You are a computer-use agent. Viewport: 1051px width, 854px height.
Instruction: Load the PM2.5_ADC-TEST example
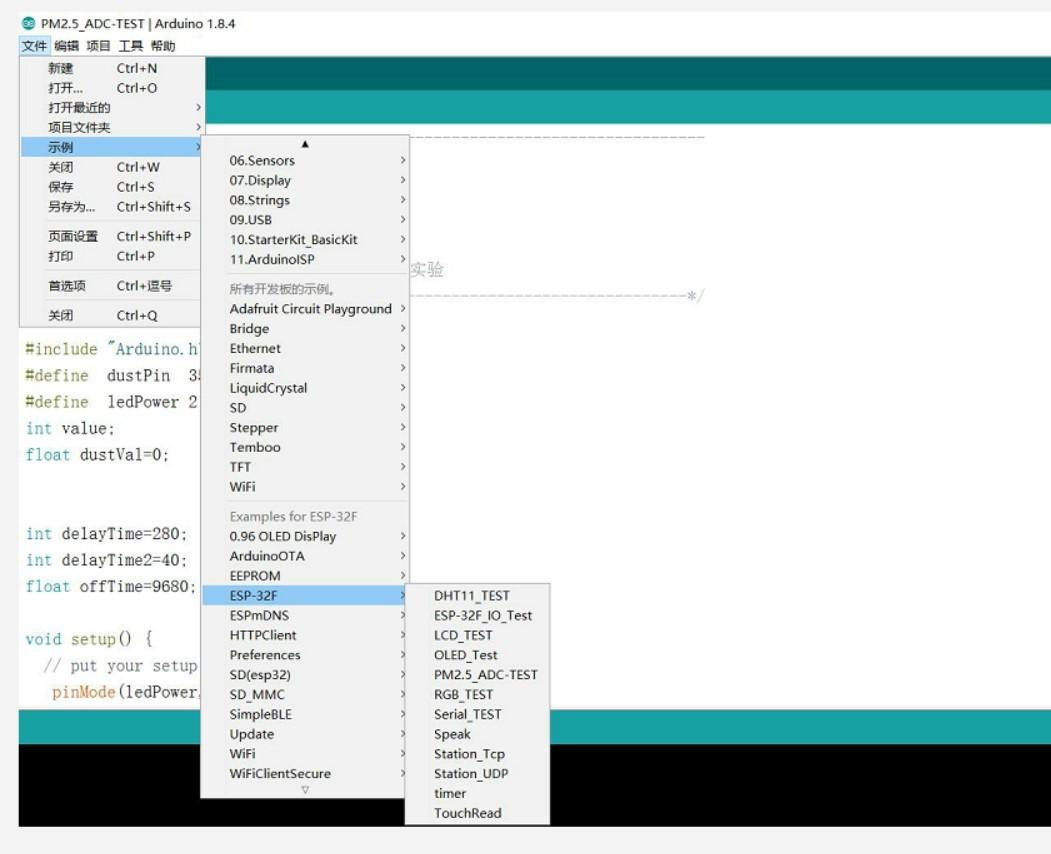(477, 674)
